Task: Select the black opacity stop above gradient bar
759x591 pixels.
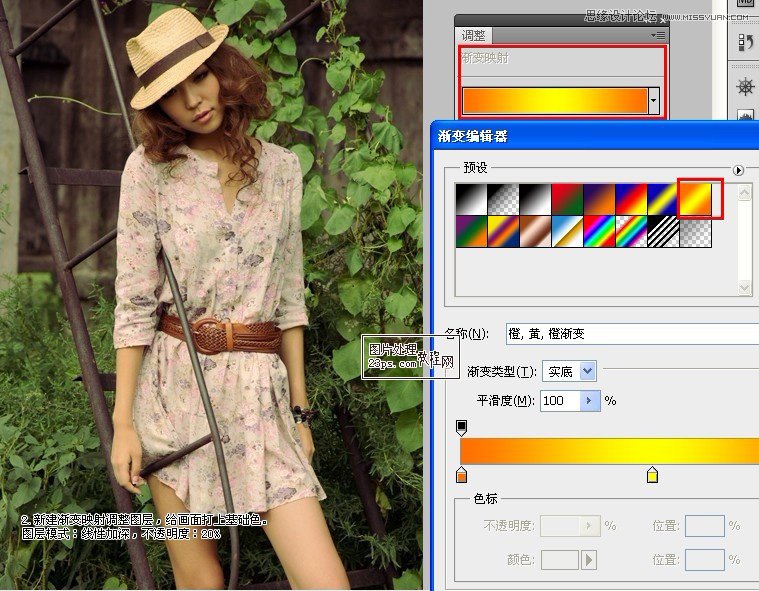Action: coord(461,428)
